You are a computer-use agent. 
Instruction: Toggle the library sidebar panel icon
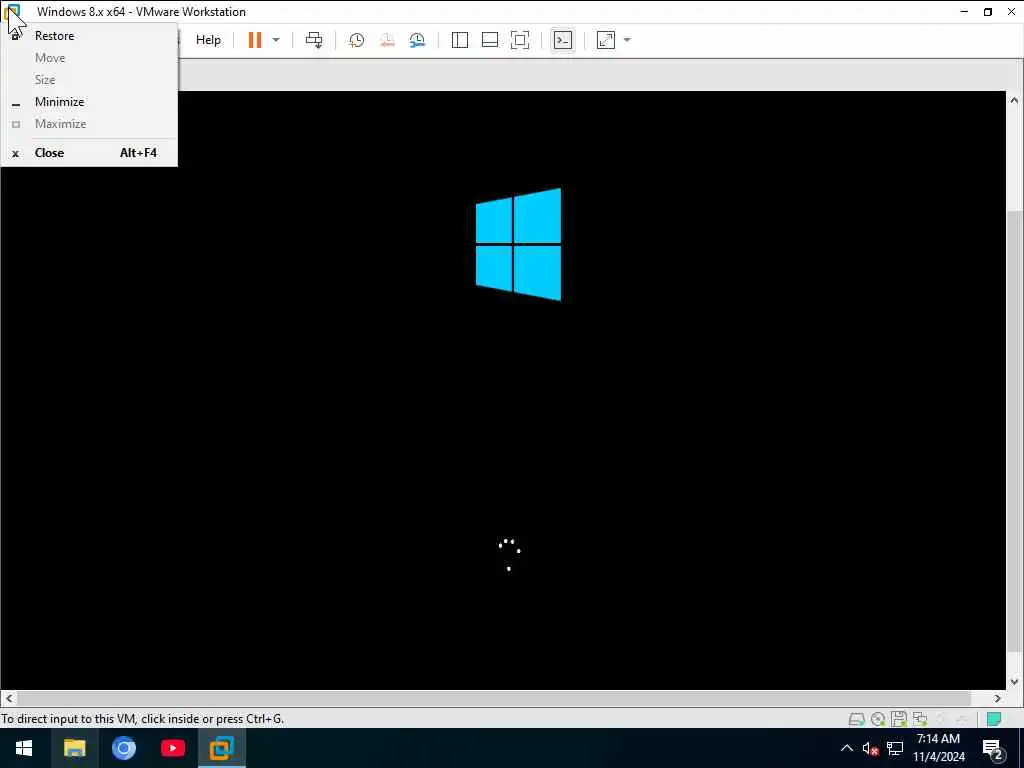pos(460,40)
